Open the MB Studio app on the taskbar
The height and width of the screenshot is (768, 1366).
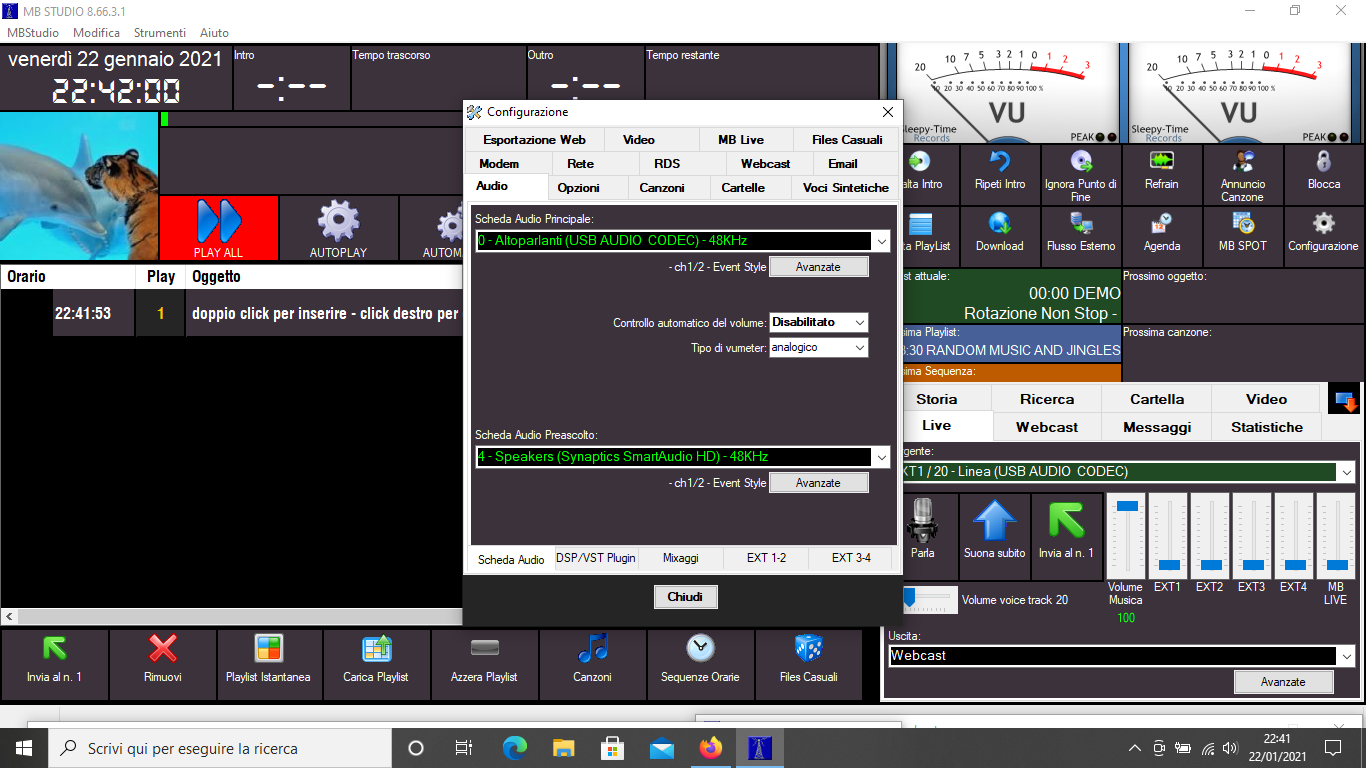pyautogui.click(x=761, y=748)
